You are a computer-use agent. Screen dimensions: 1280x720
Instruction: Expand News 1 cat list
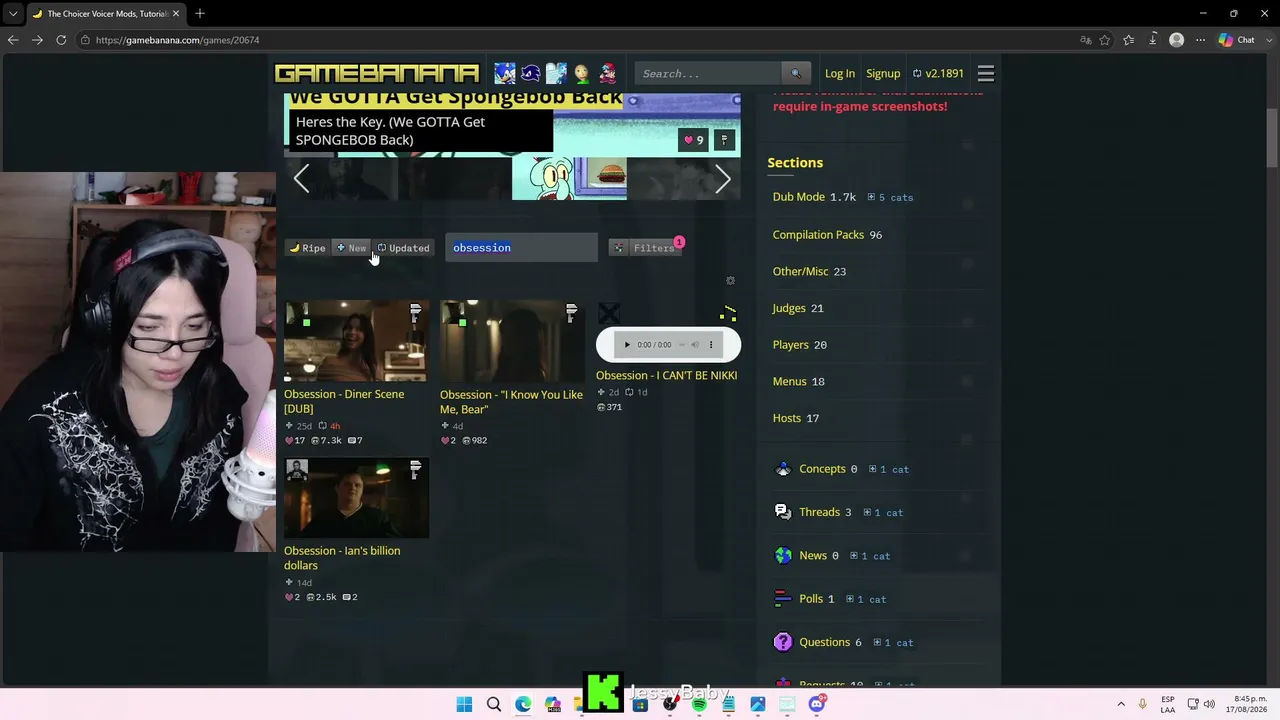pyautogui.click(x=870, y=556)
